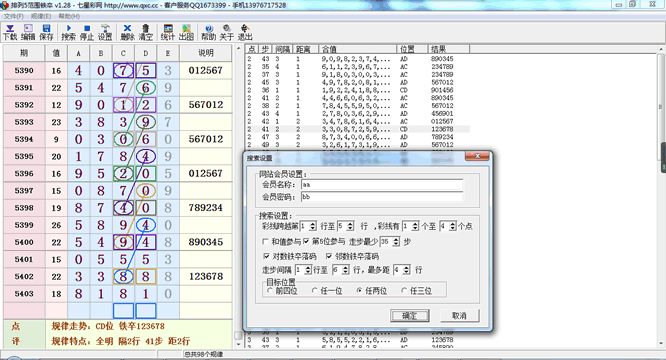Select the results row with 901456

tap(358, 90)
